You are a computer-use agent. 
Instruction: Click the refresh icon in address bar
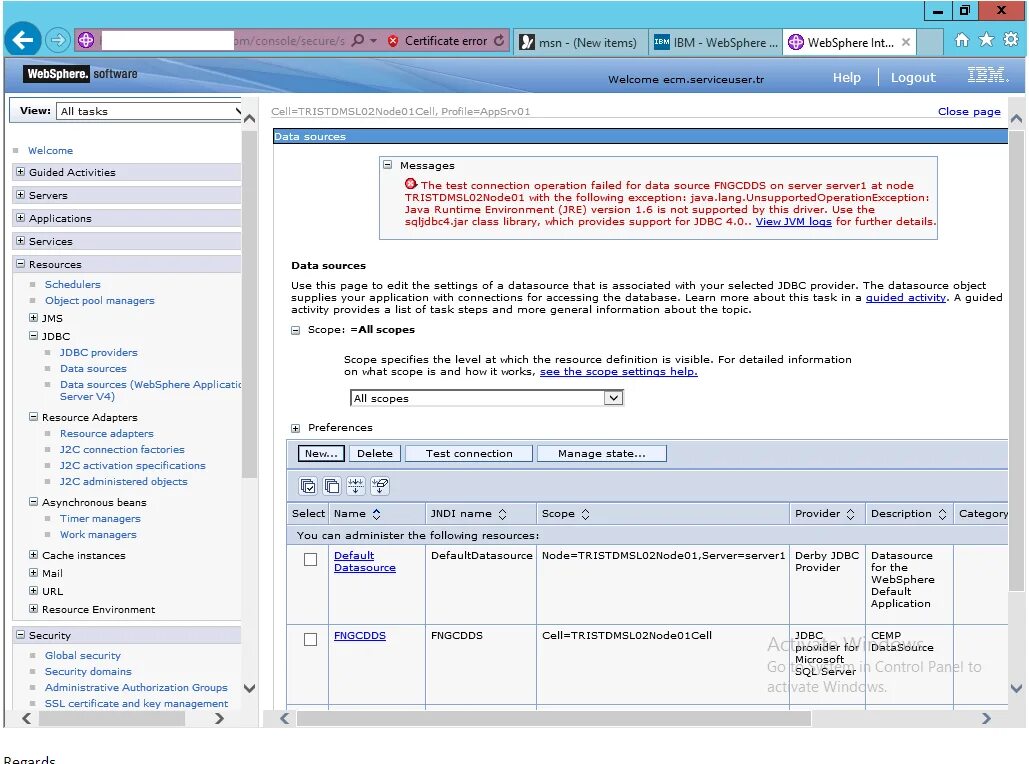coord(499,41)
